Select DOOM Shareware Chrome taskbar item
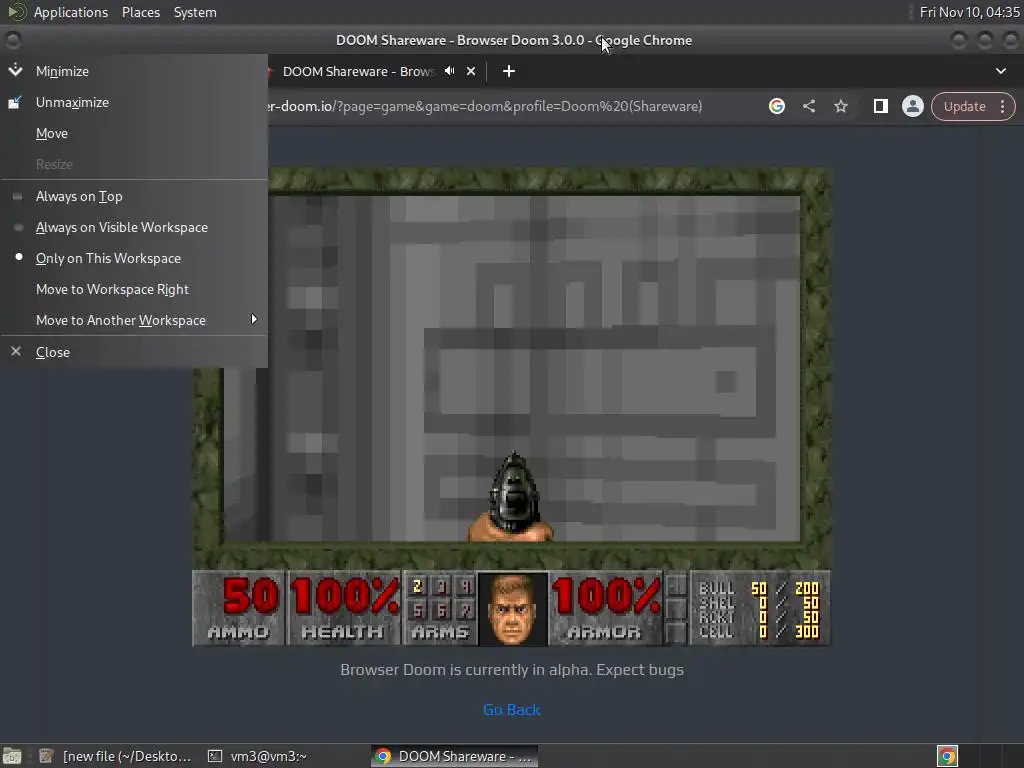This screenshot has width=1024, height=768. point(455,756)
